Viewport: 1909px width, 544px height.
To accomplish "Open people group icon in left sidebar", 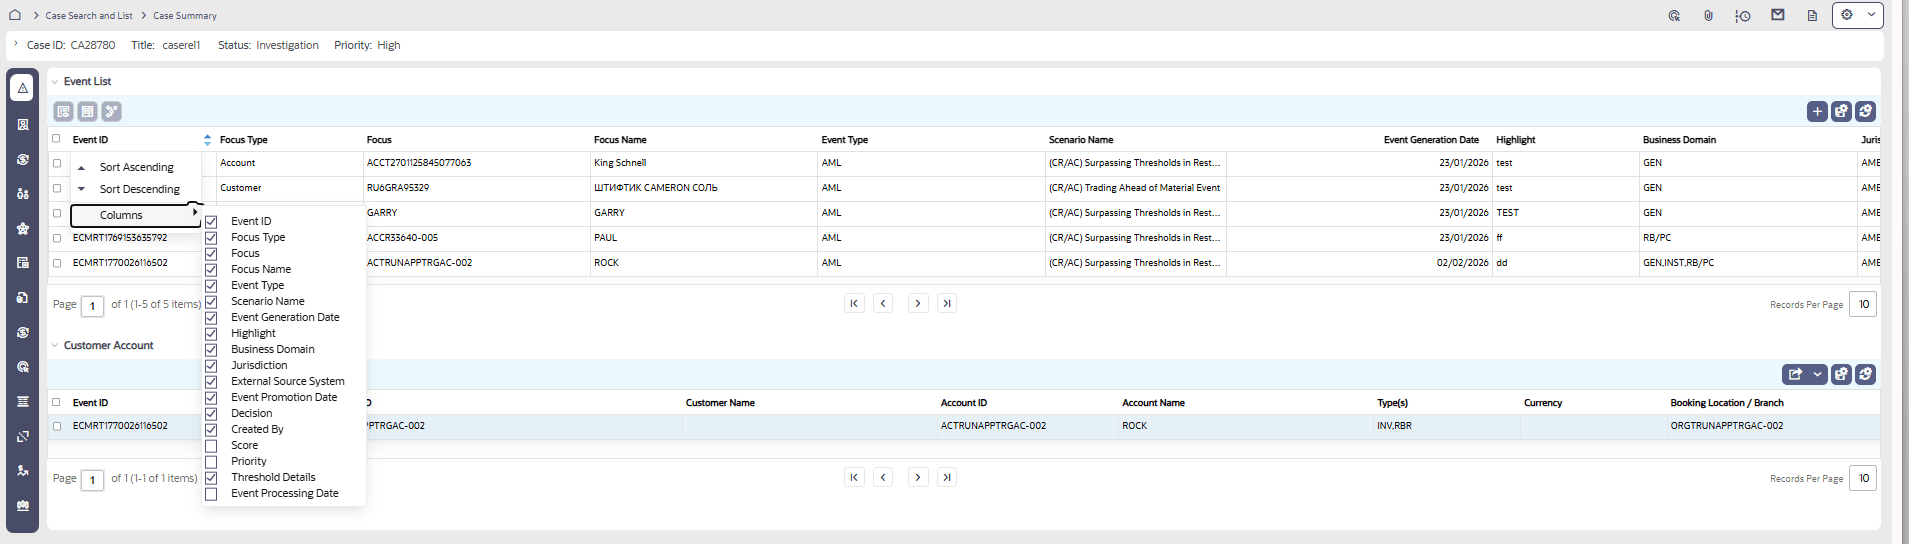I will click(x=22, y=193).
